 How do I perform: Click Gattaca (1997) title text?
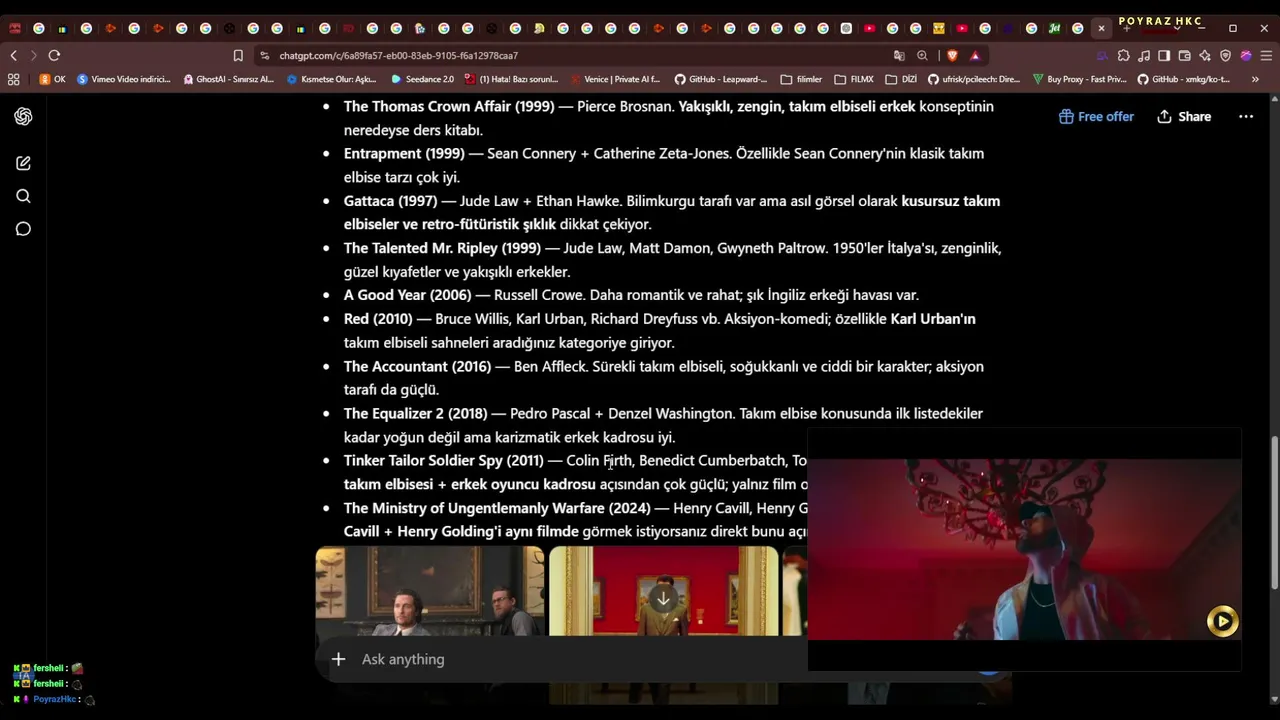(390, 201)
